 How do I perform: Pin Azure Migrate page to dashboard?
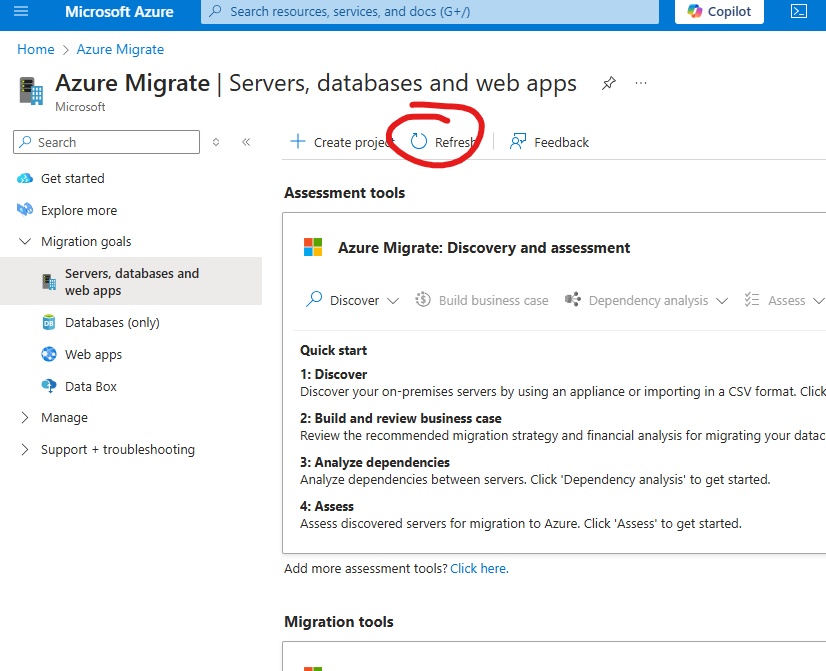[608, 84]
